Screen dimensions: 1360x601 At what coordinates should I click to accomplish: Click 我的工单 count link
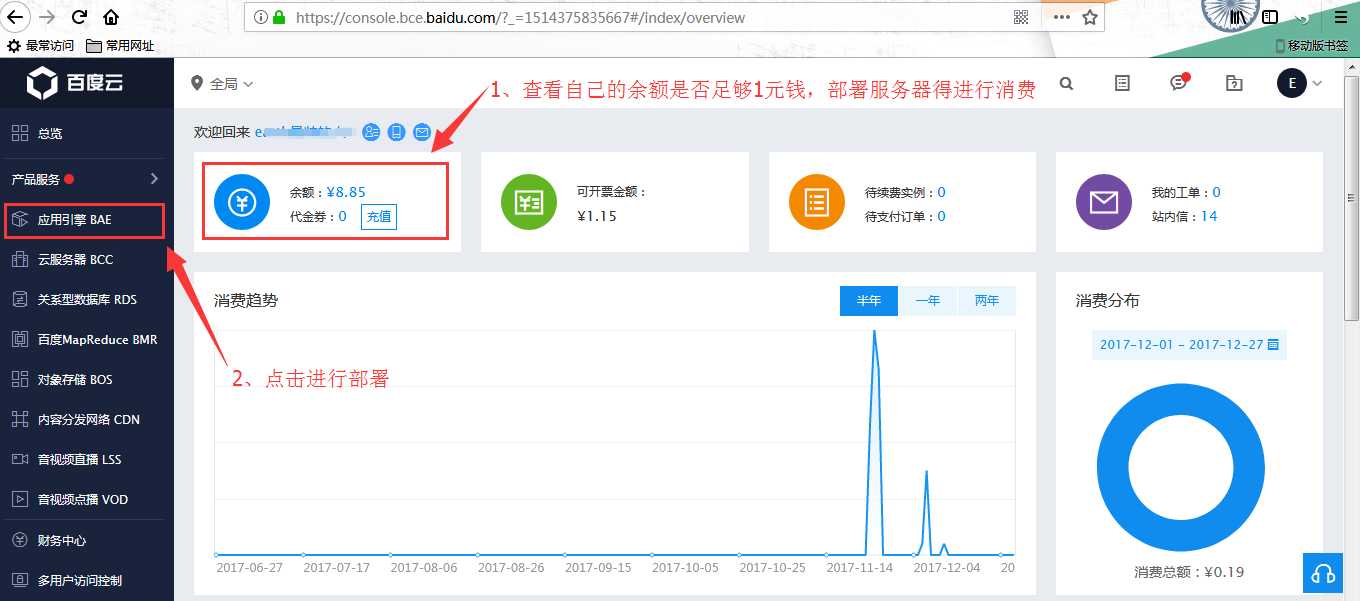(x=1216, y=192)
